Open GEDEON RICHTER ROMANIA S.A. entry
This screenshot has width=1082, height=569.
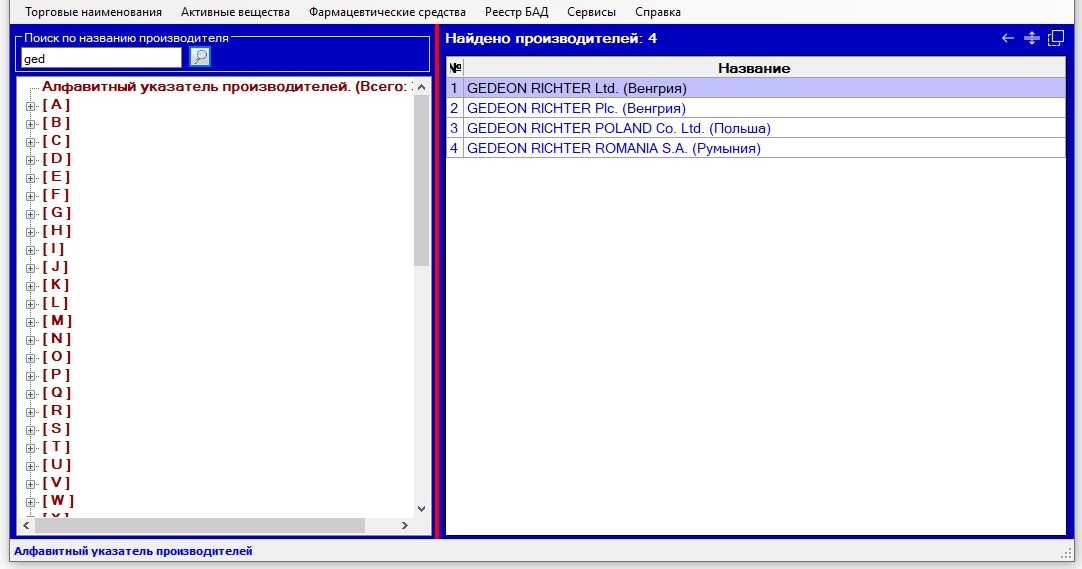point(613,148)
